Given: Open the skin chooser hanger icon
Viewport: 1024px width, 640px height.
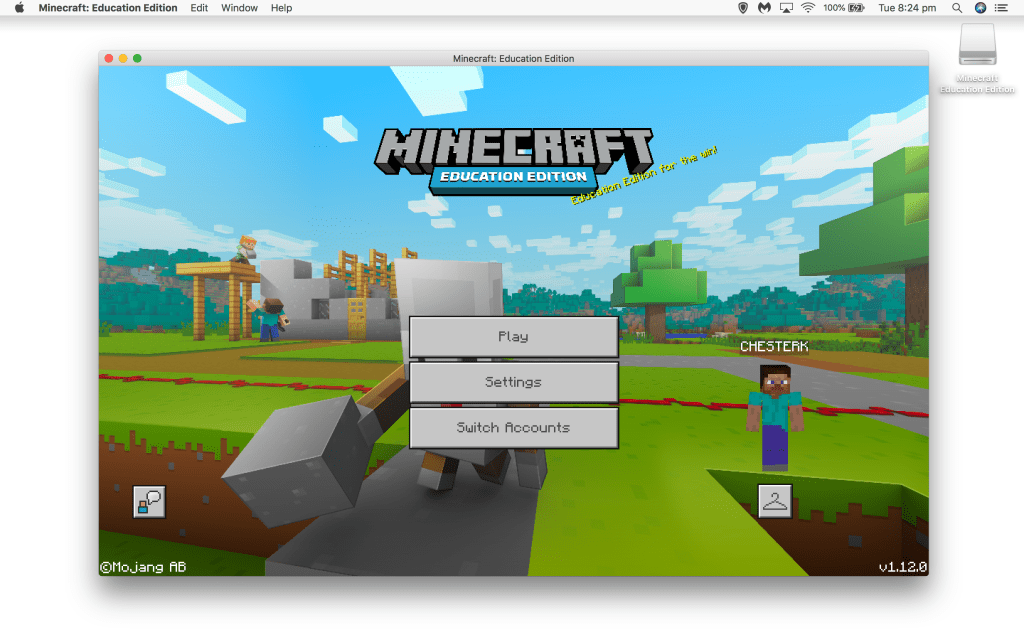Looking at the screenshot, I should 774,501.
